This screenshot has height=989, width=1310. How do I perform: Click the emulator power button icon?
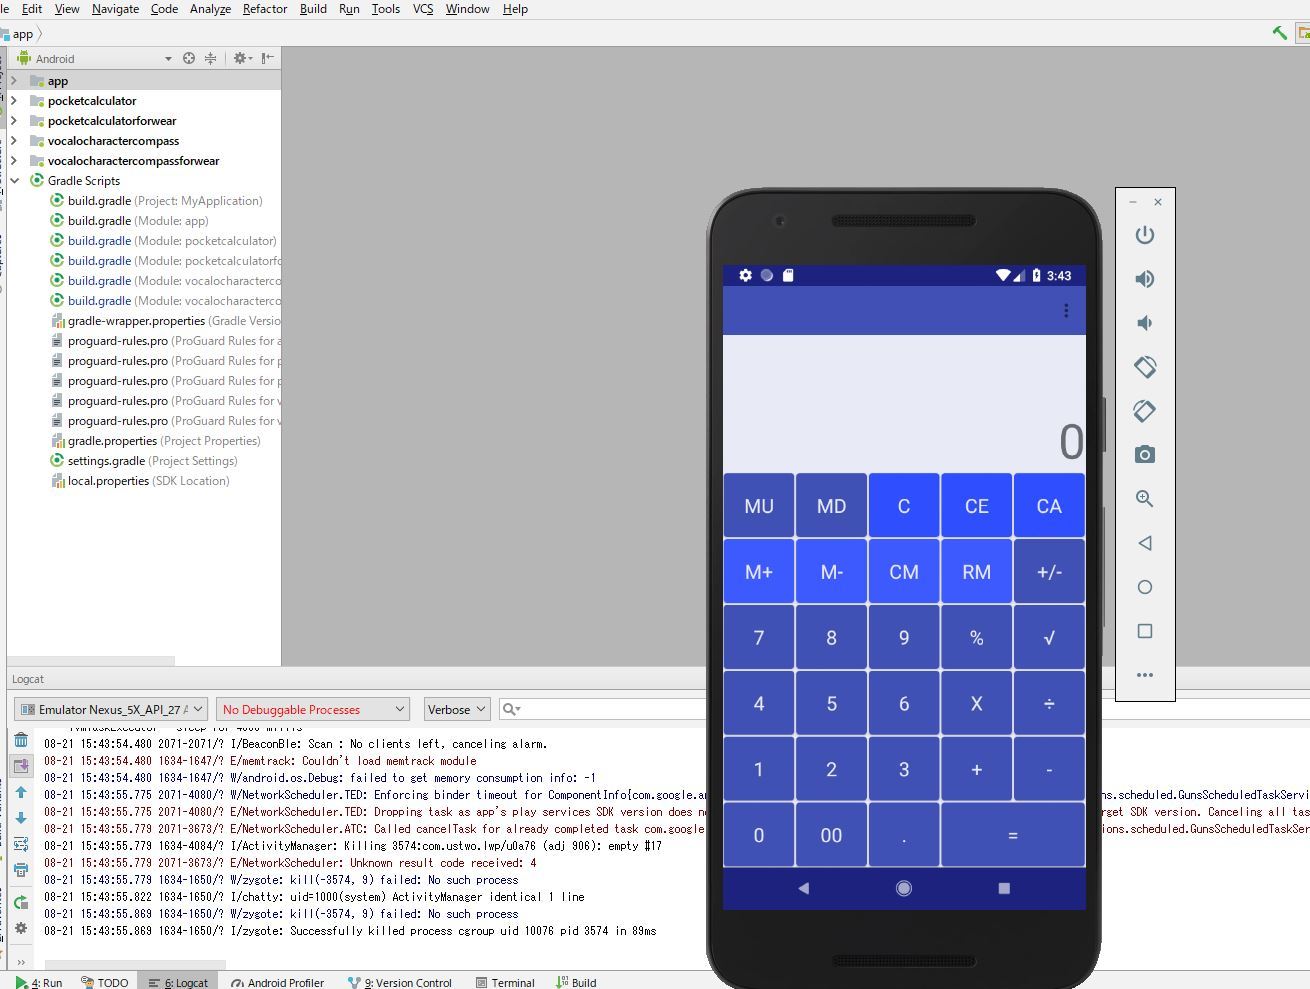coord(1144,235)
